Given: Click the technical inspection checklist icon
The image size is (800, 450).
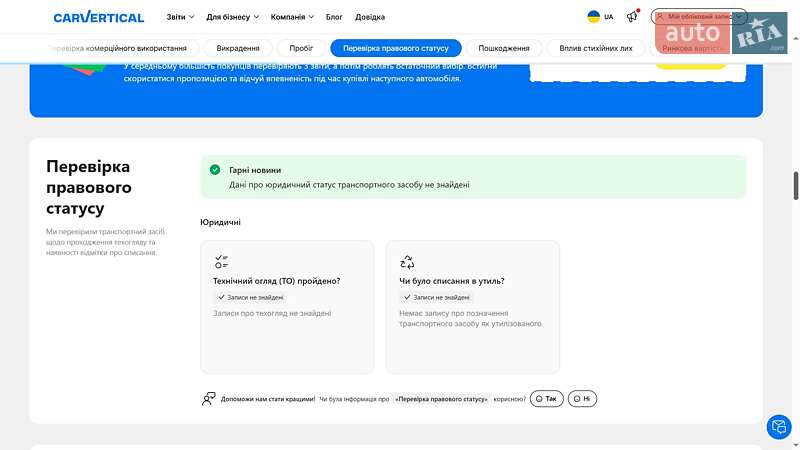Looking at the screenshot, I should (x=221, y=262).
